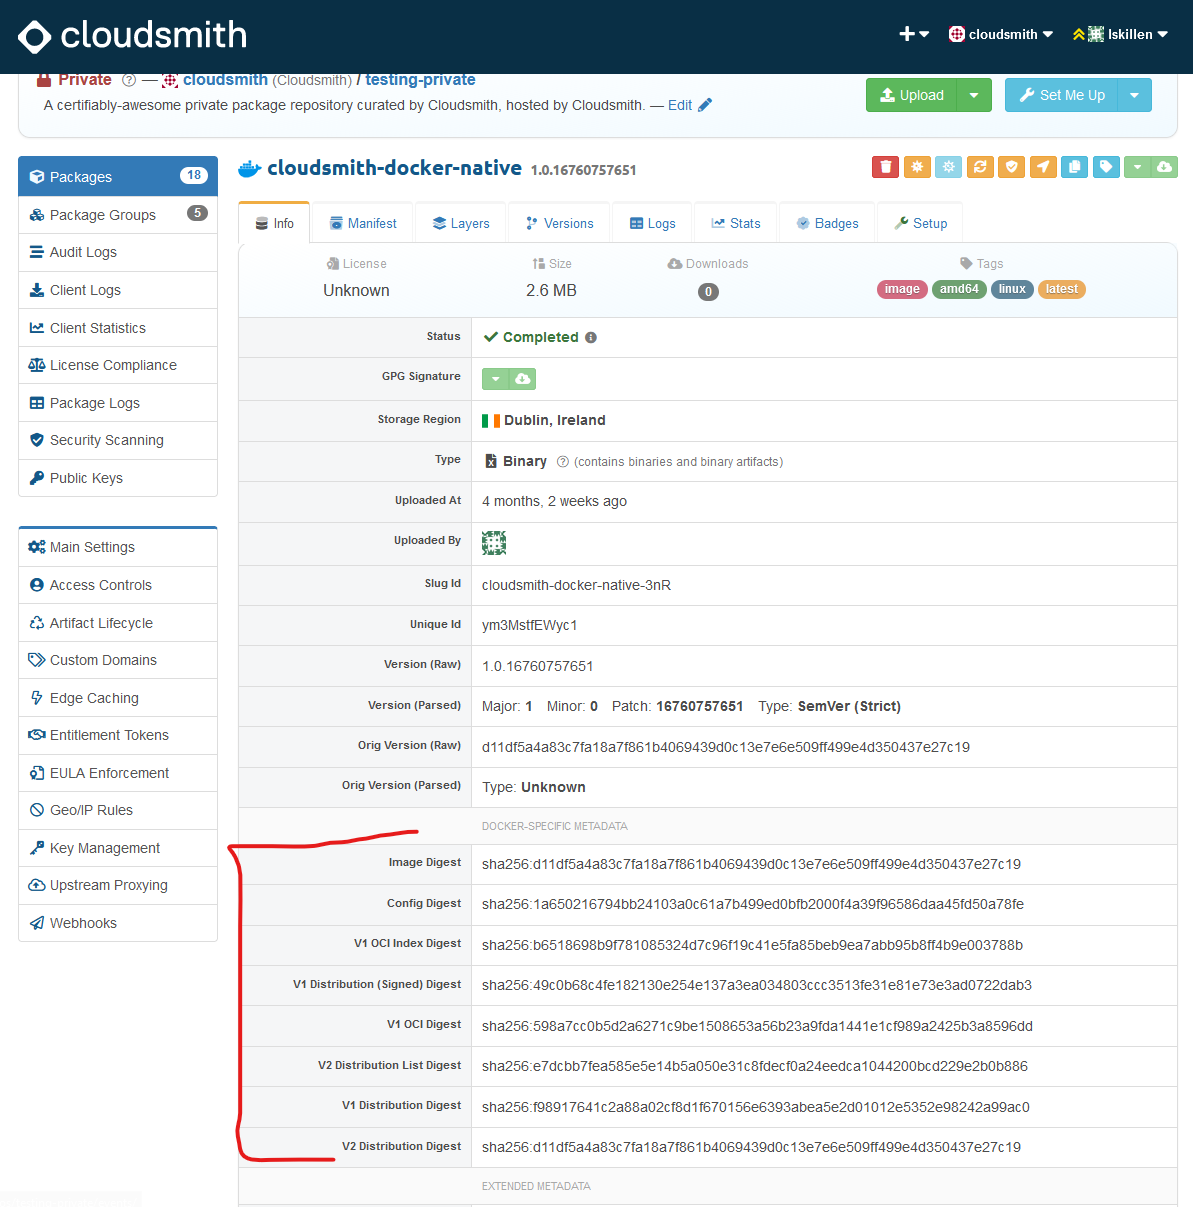Click the amd64 tag badge

click(x=959, y=289)
